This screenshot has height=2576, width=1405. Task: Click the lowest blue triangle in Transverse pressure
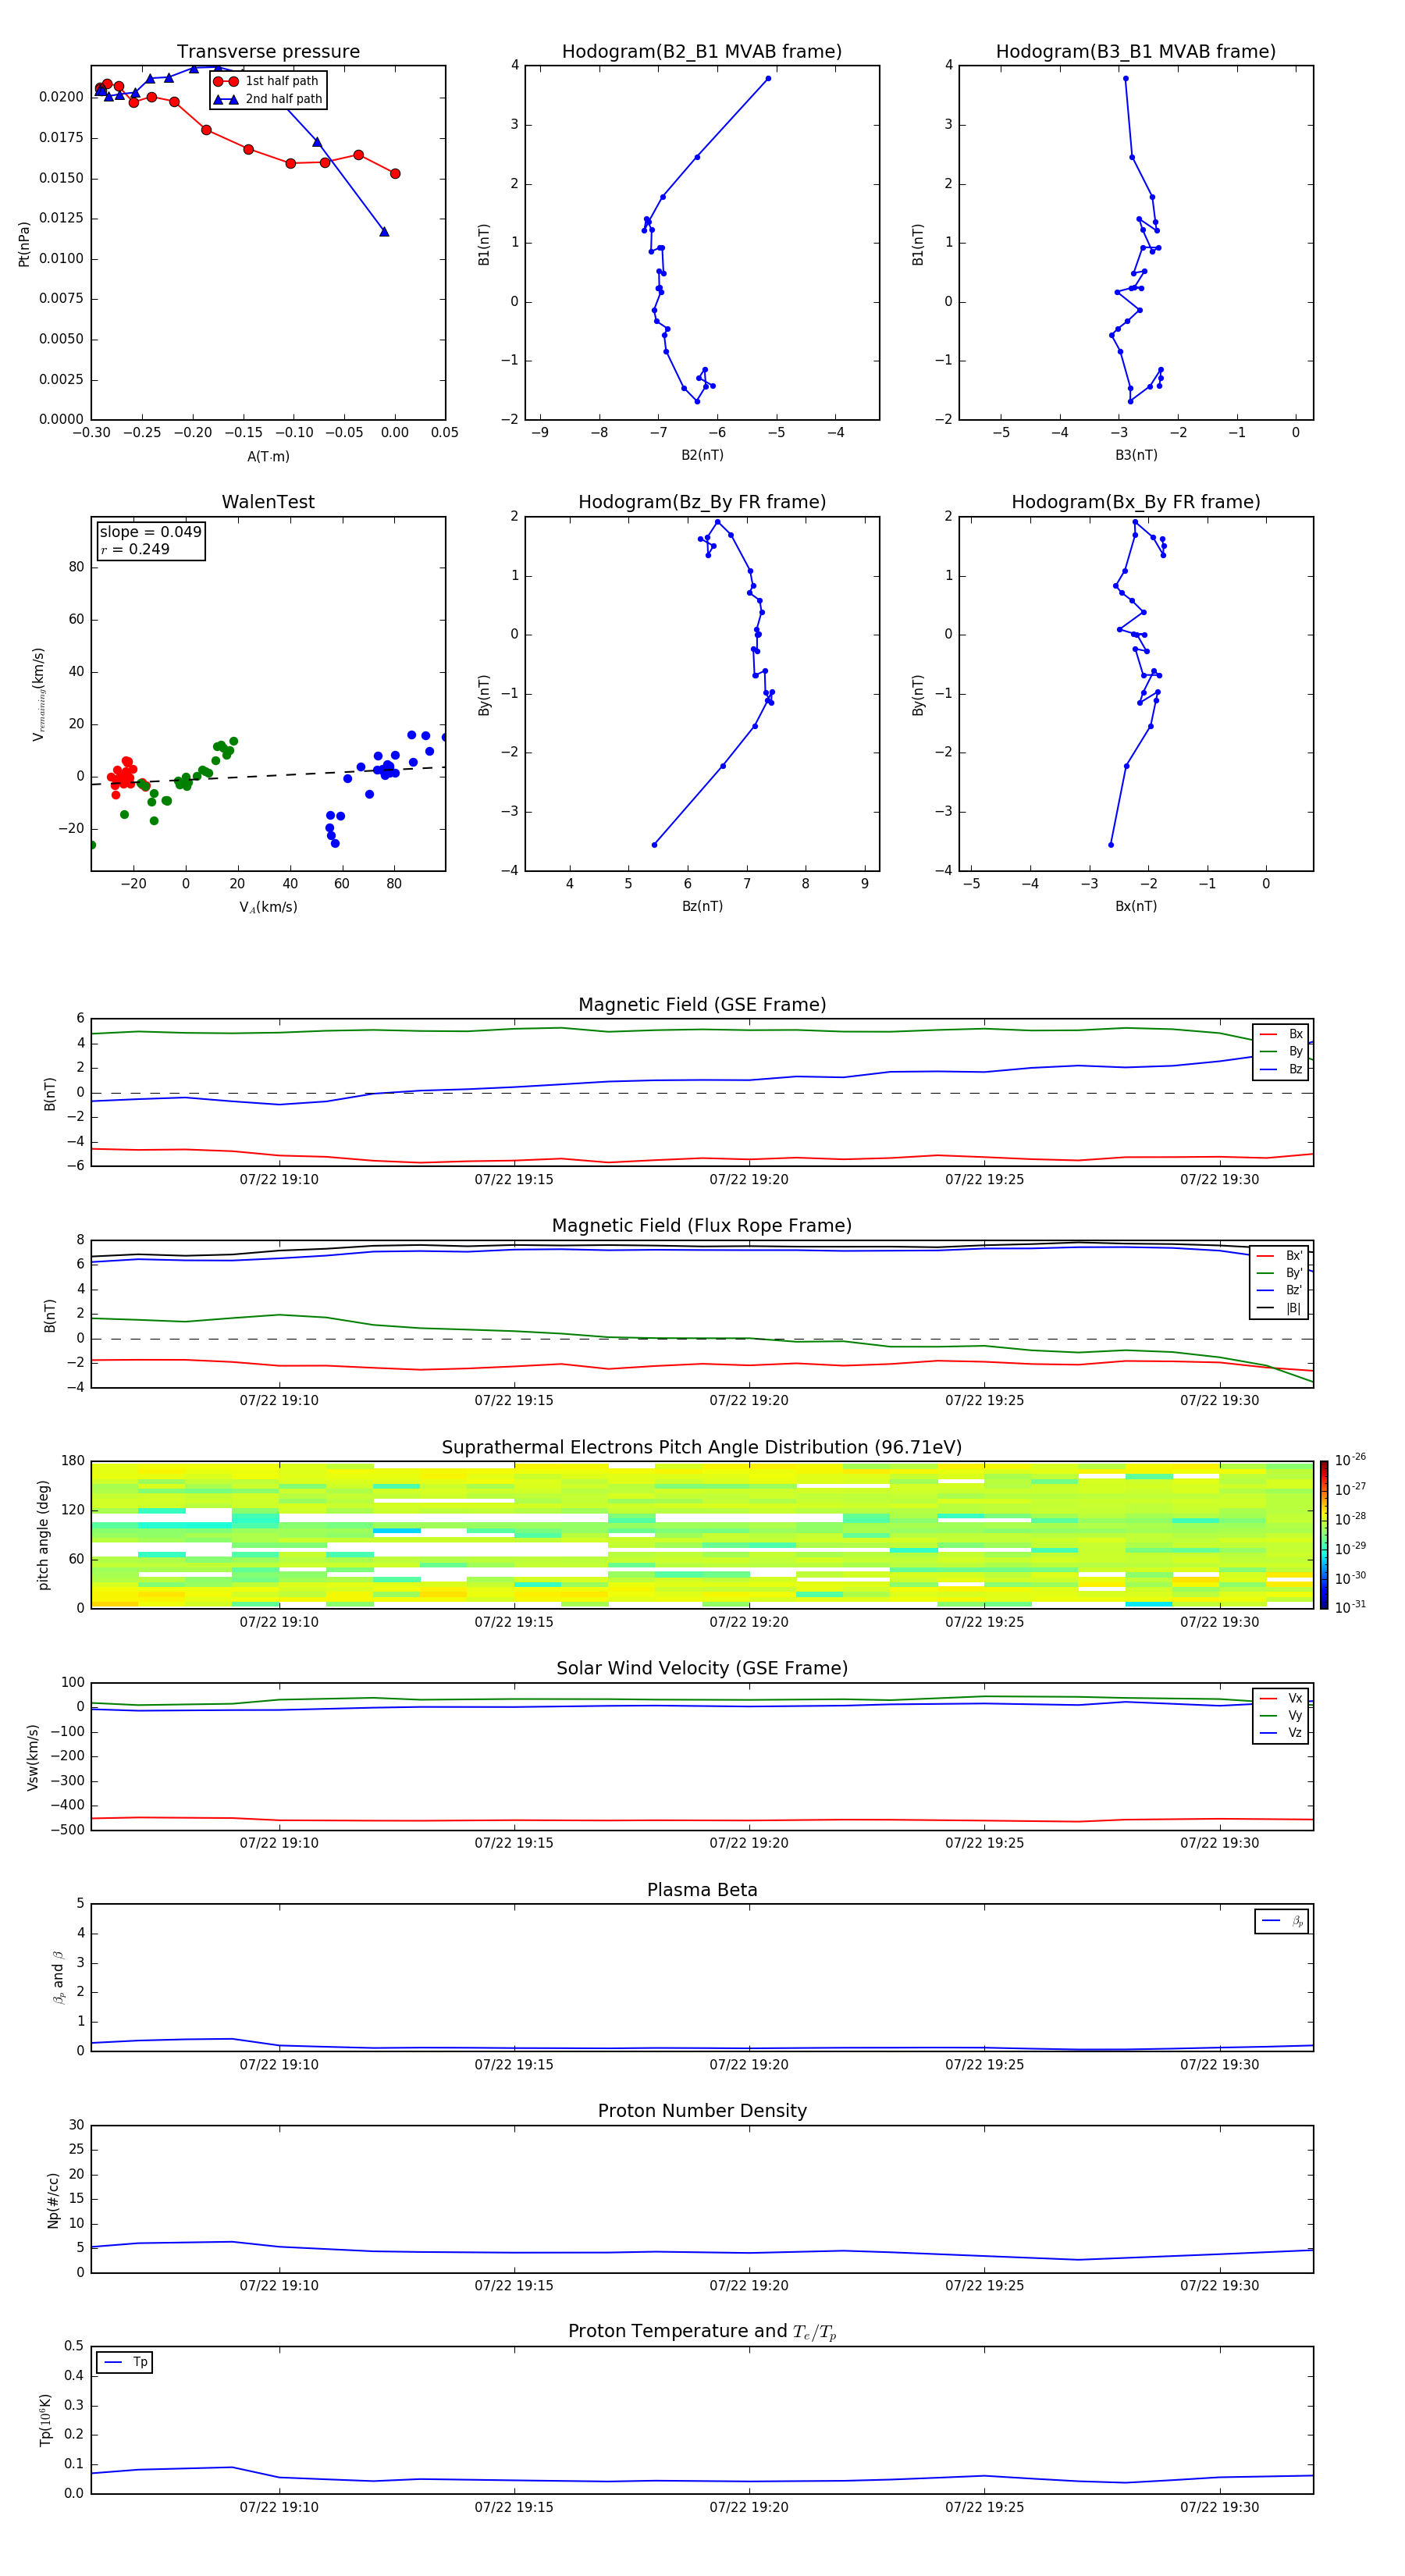(x=384, y=232)
